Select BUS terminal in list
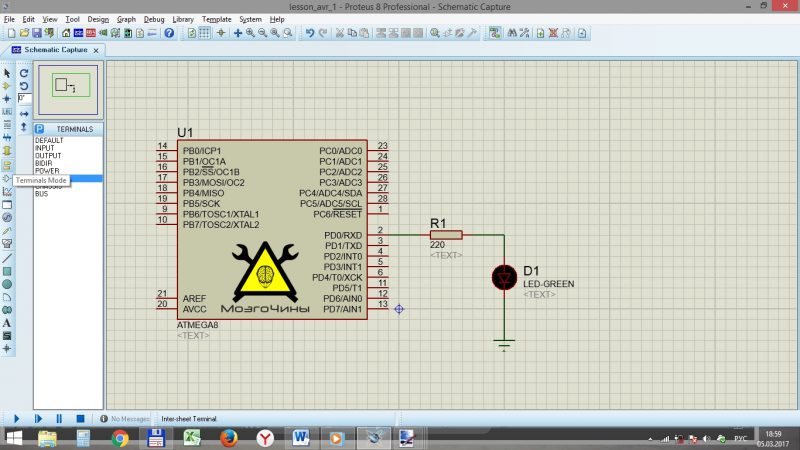800x450 pixels. (x=41, y=194)
